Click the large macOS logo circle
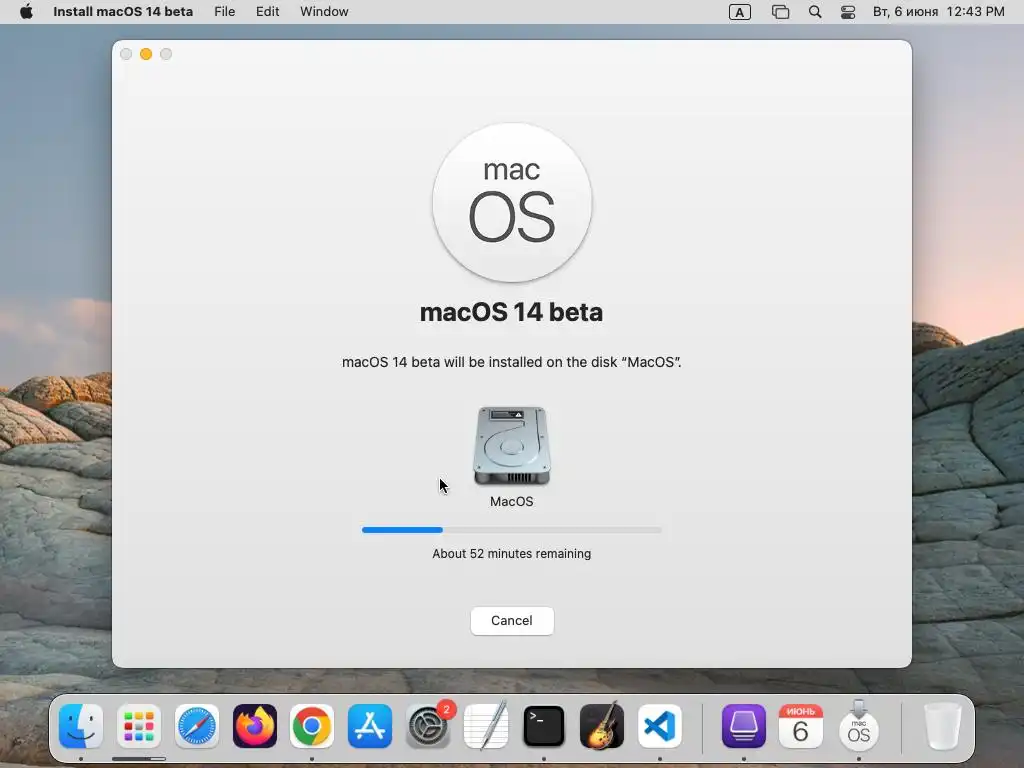The image size is (1024, 768). pyautogui.click(x=512, y=202)
